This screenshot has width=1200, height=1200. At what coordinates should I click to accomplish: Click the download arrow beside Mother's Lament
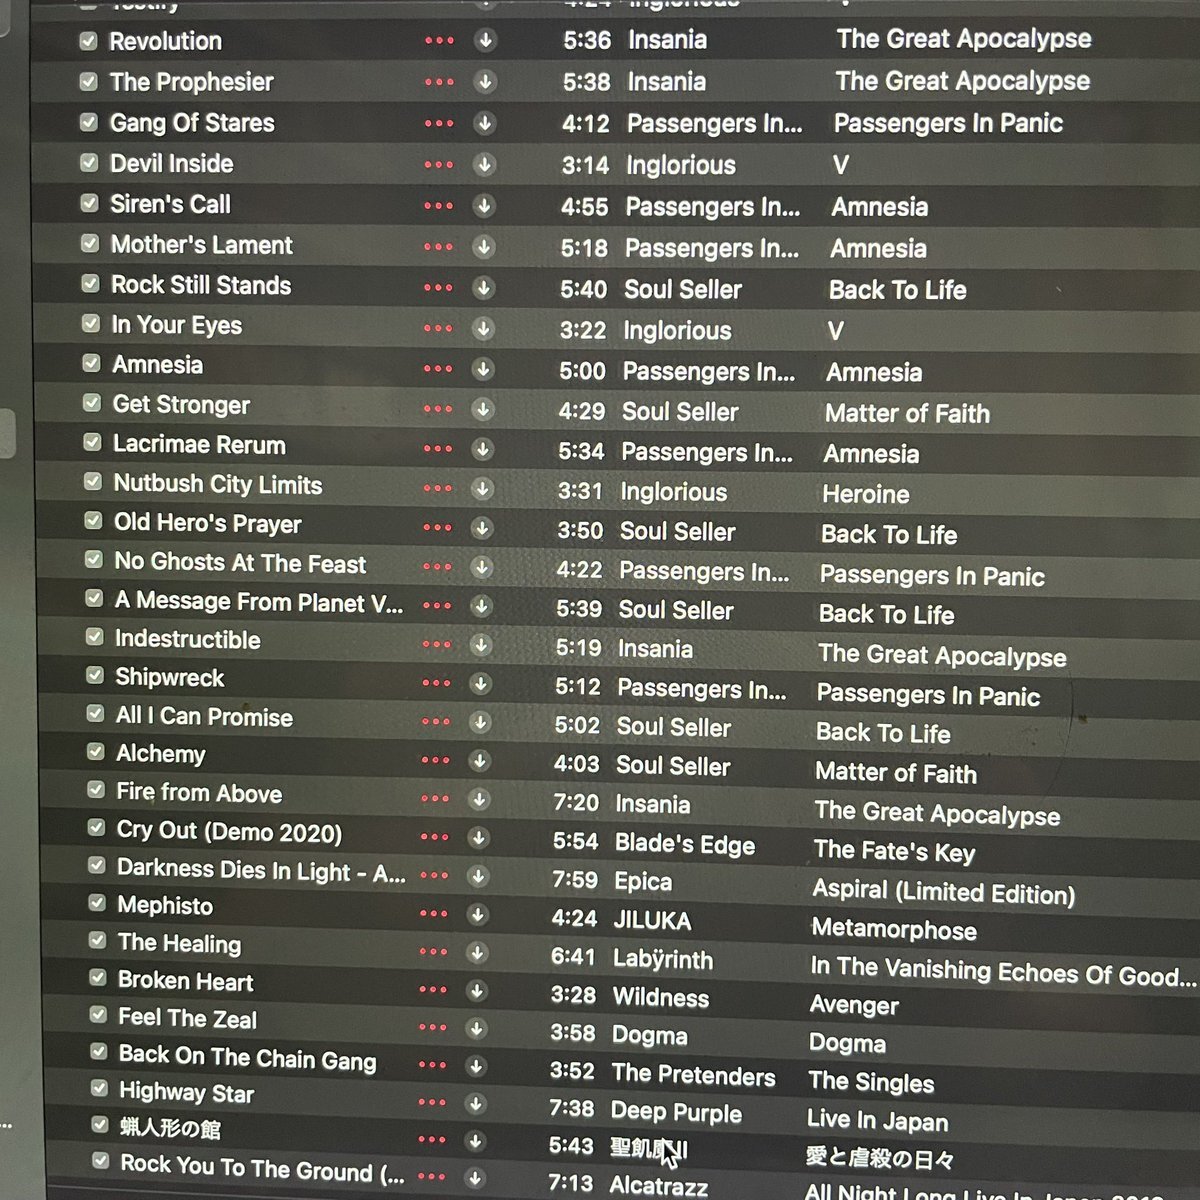484,247
